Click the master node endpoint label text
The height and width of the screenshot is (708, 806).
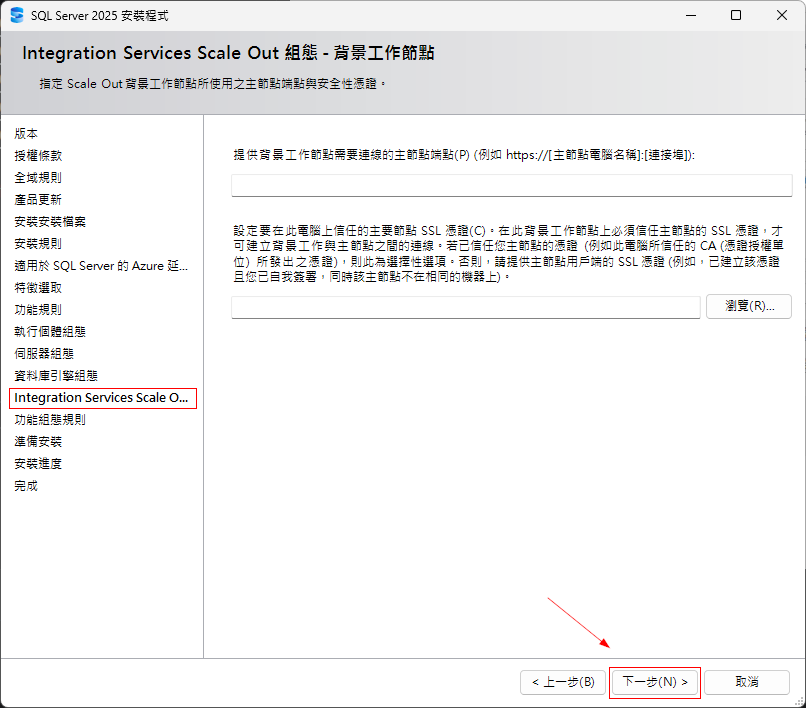(464, 155)
